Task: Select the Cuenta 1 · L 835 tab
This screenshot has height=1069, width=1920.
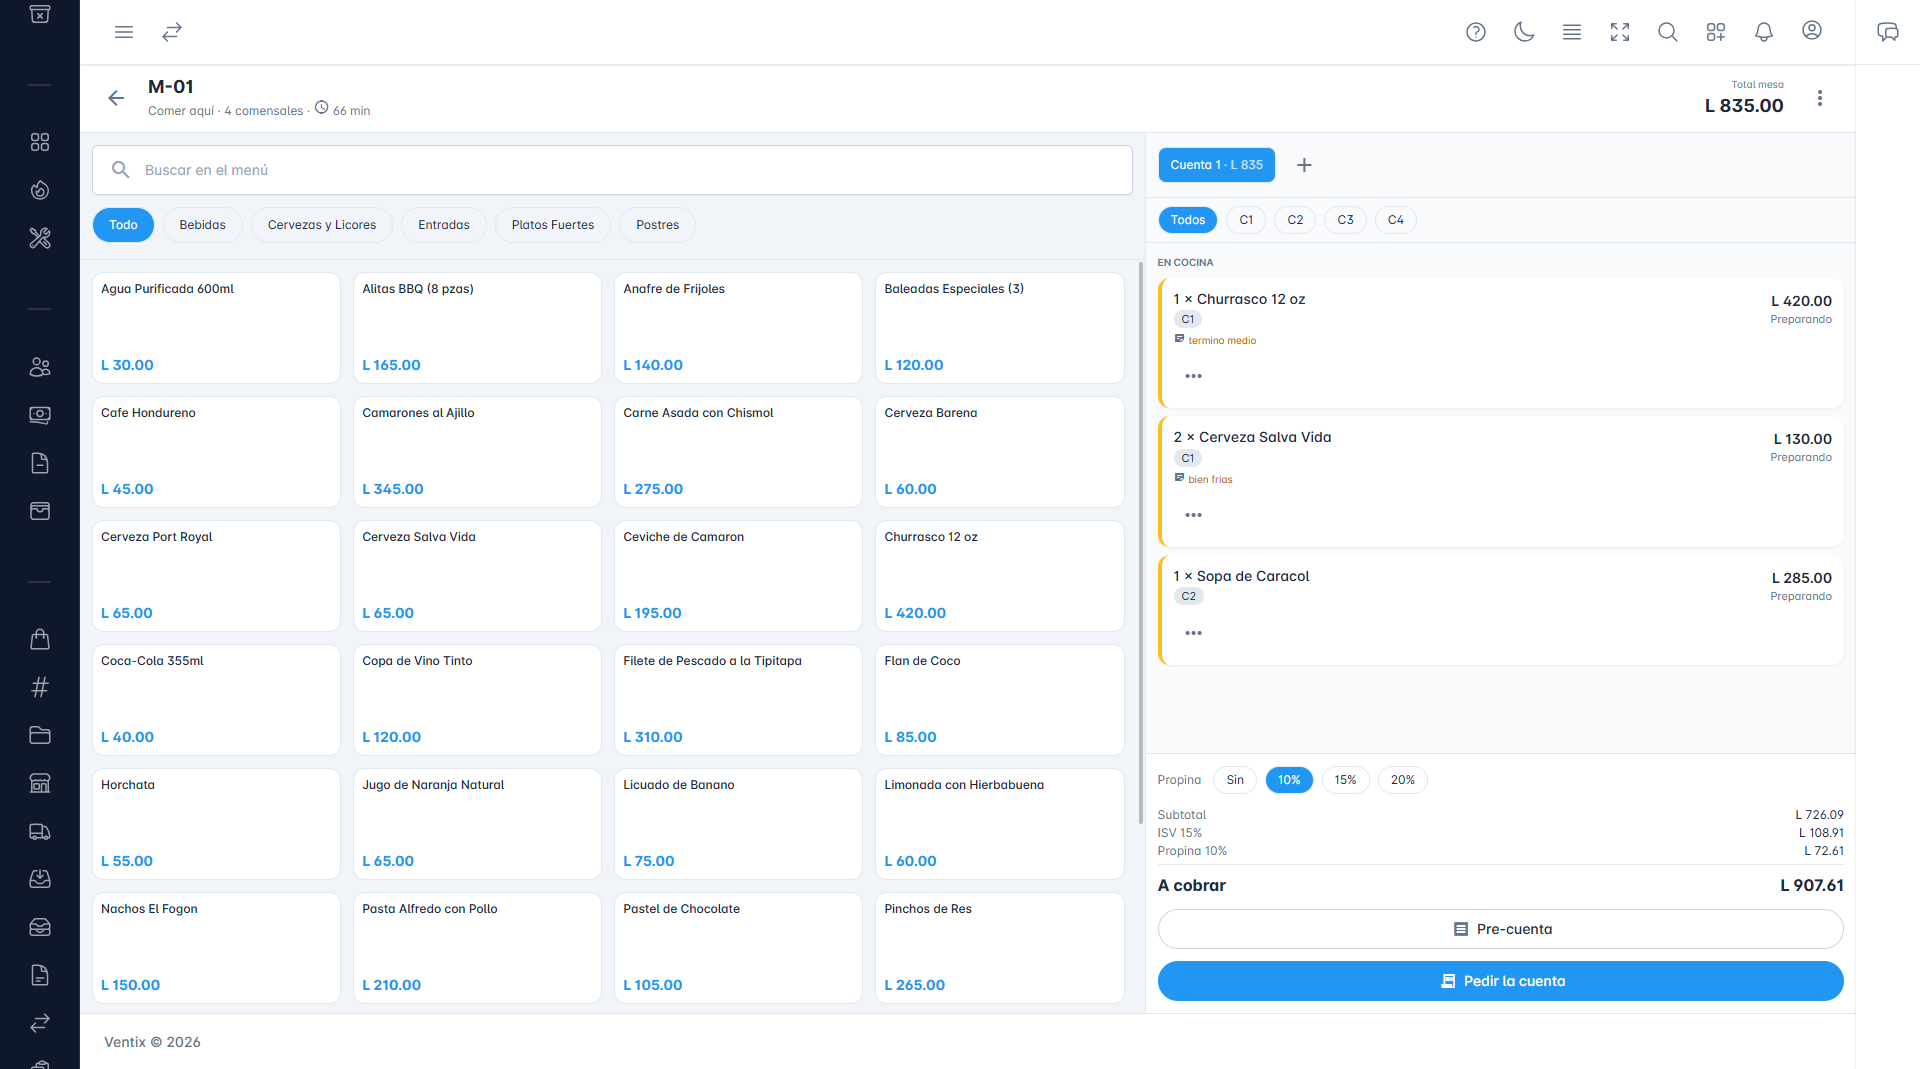Action: click(x=1216, y=165)
